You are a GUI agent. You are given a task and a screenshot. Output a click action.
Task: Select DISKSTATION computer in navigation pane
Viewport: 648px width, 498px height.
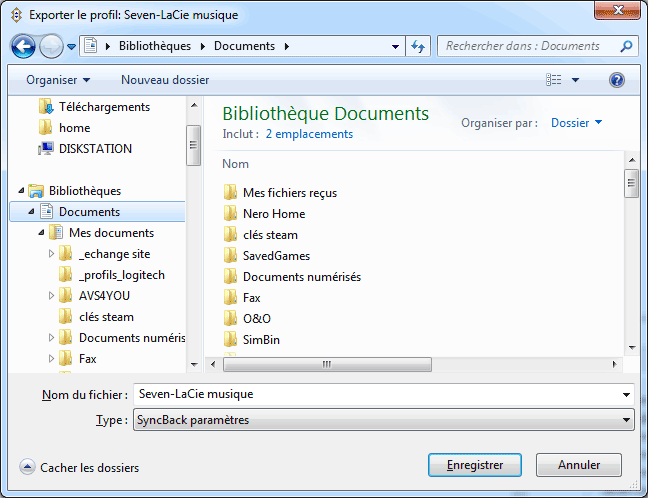coord(94,149)
